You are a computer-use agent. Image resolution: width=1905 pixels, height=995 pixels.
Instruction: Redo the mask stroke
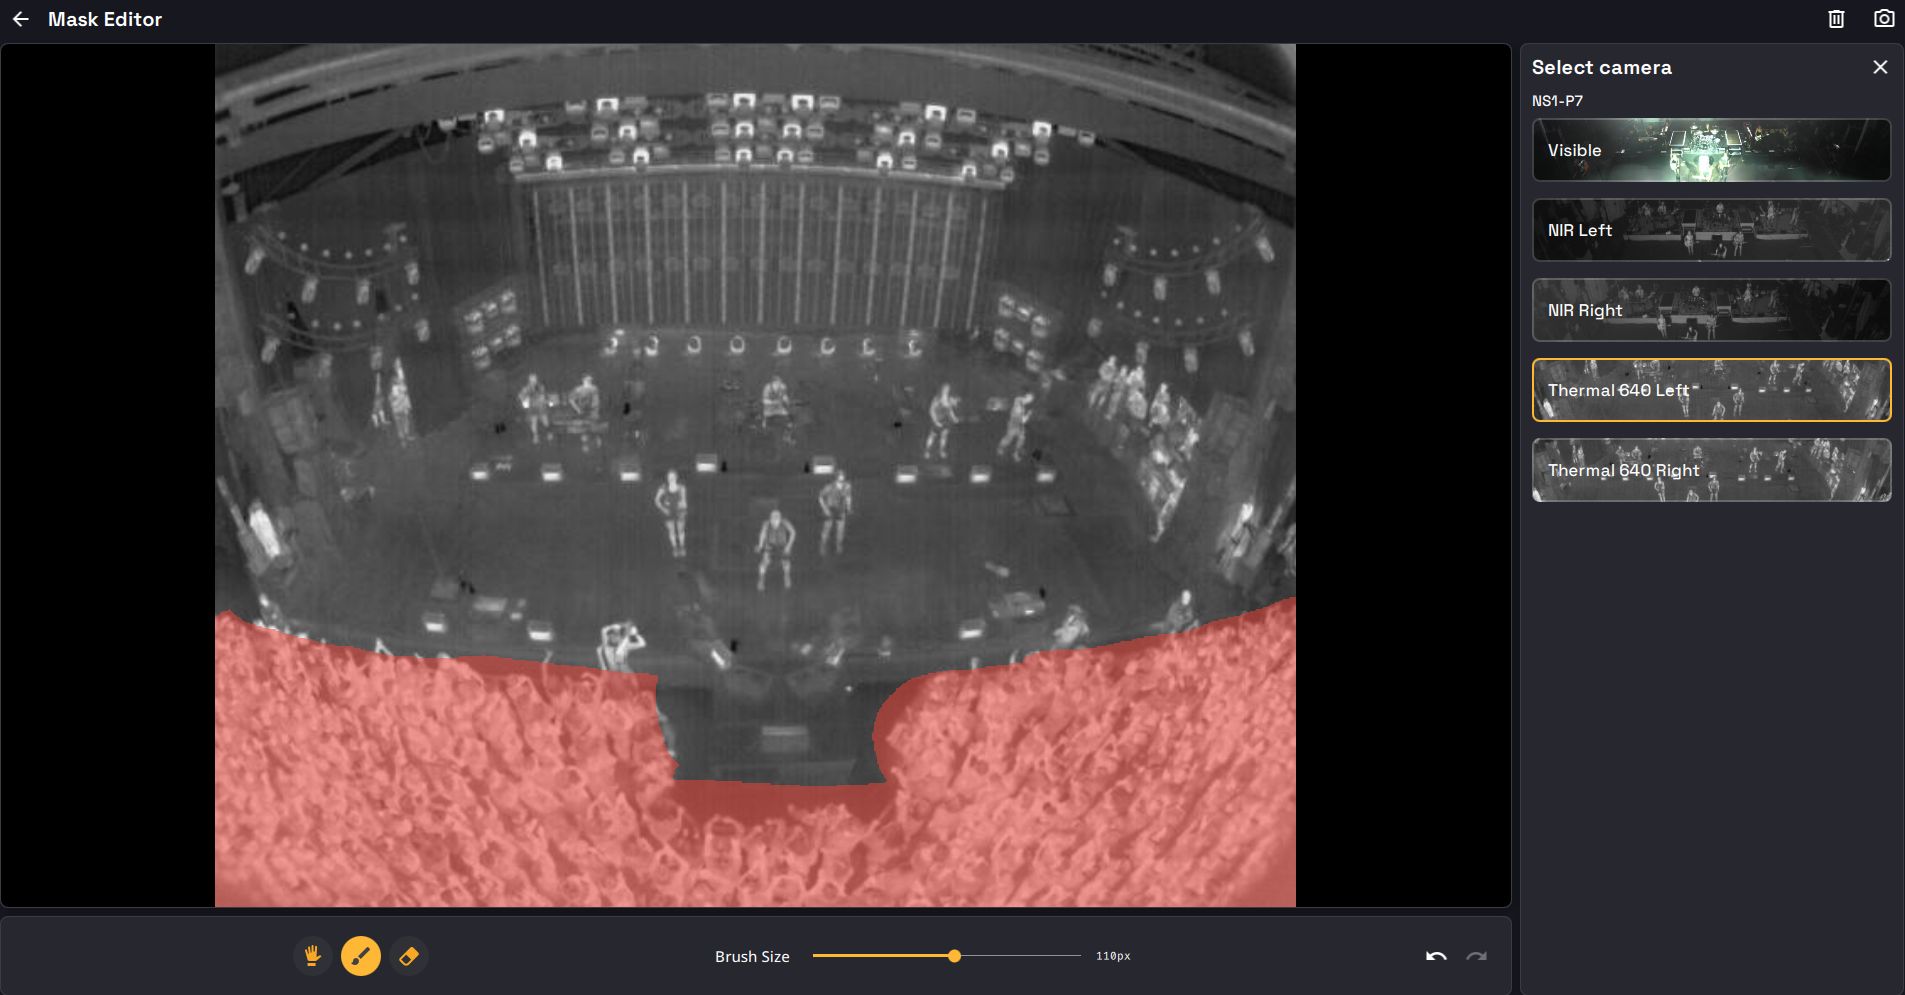[1476, 956]
